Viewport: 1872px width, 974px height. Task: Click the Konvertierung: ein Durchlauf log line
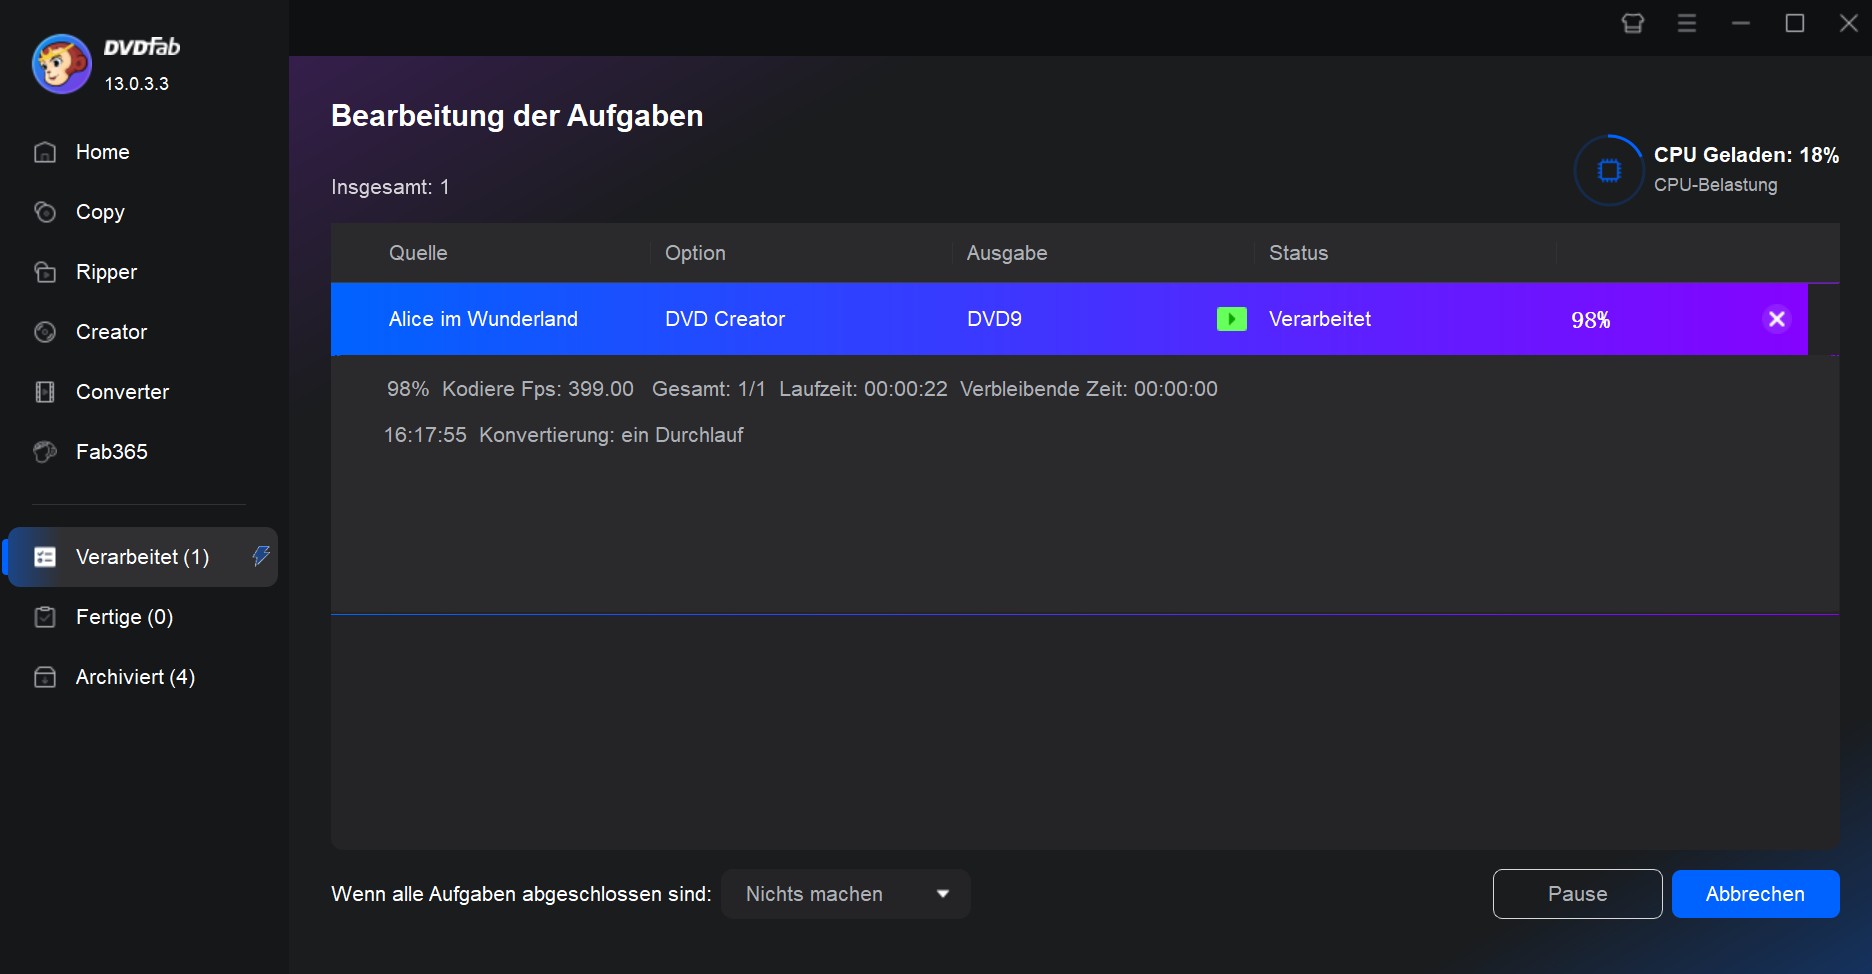tap(611, 435)
